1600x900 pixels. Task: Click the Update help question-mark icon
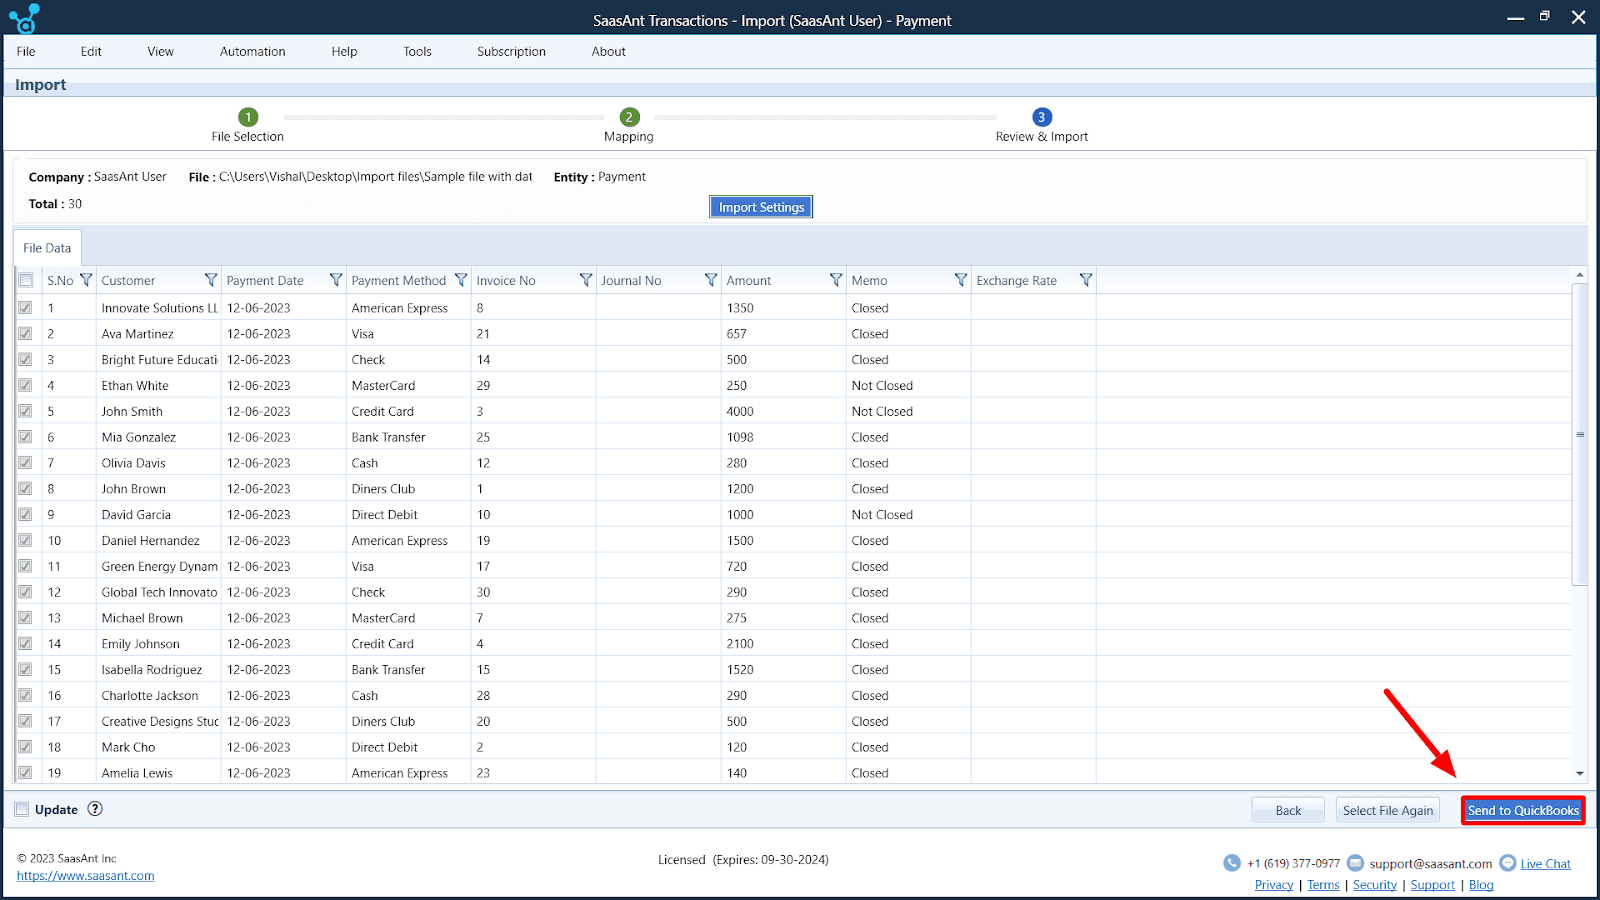coord(95,809)
